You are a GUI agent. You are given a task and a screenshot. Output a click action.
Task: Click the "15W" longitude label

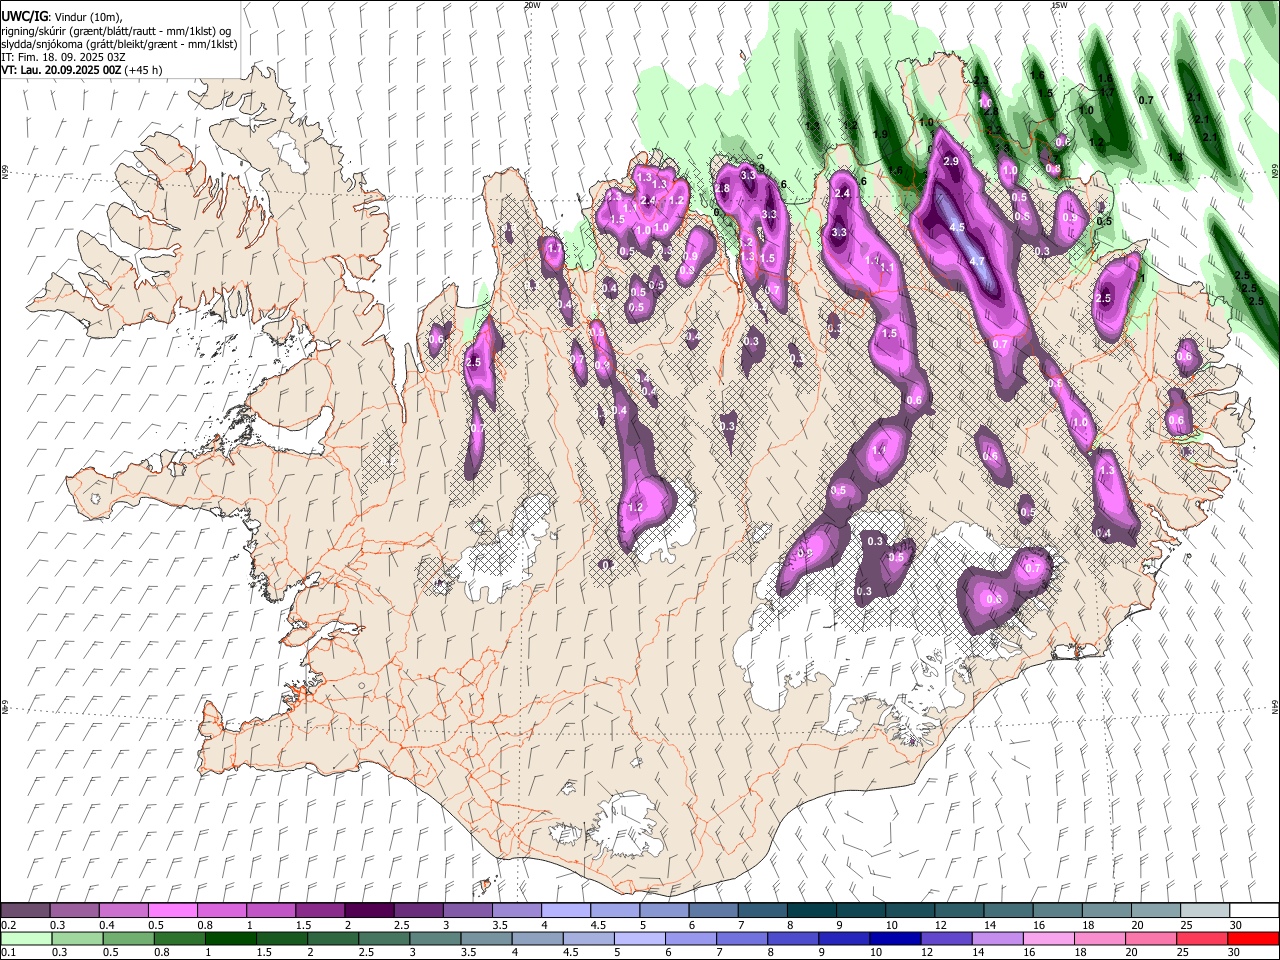coord(1059,5)
